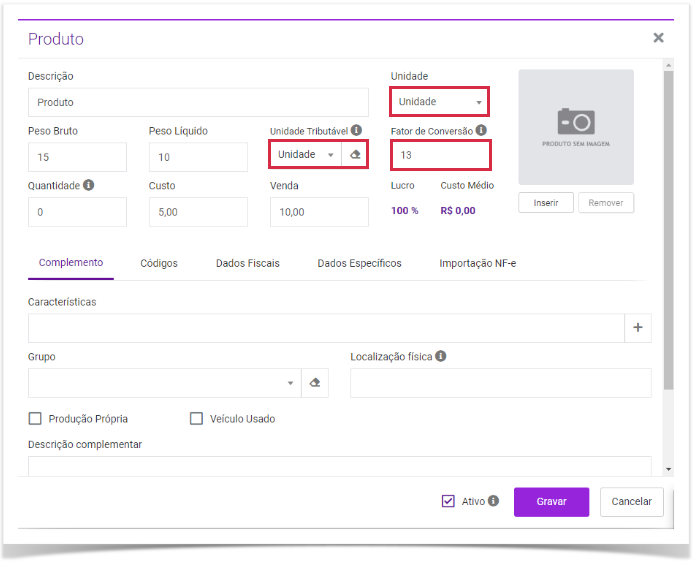Toggle the Ativo checkbox
694x562 pixels.
[x=448, y=501]
